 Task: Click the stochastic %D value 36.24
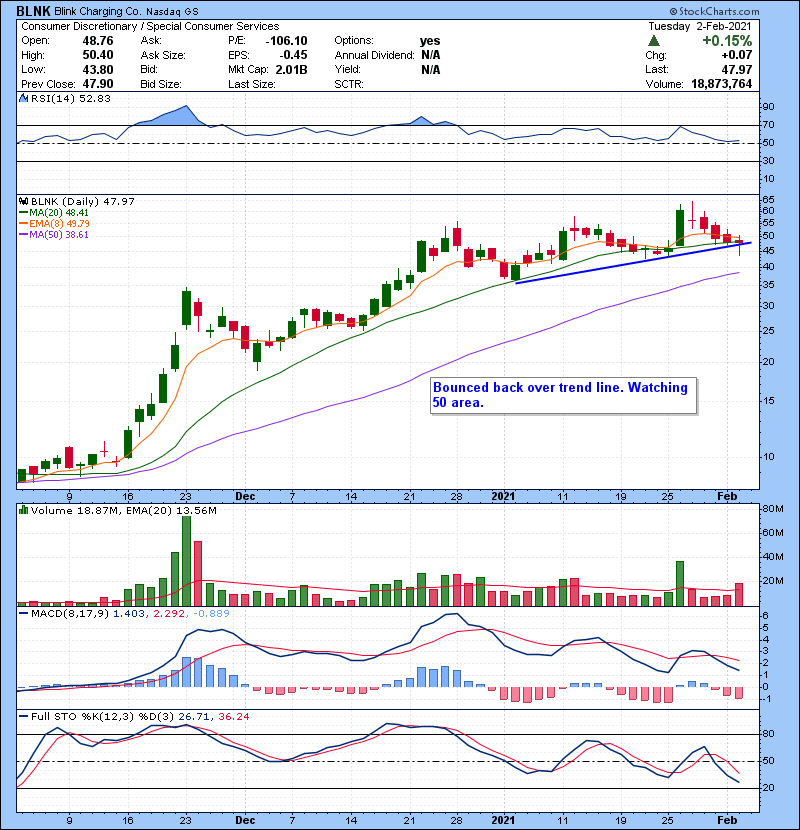point(233,717)
